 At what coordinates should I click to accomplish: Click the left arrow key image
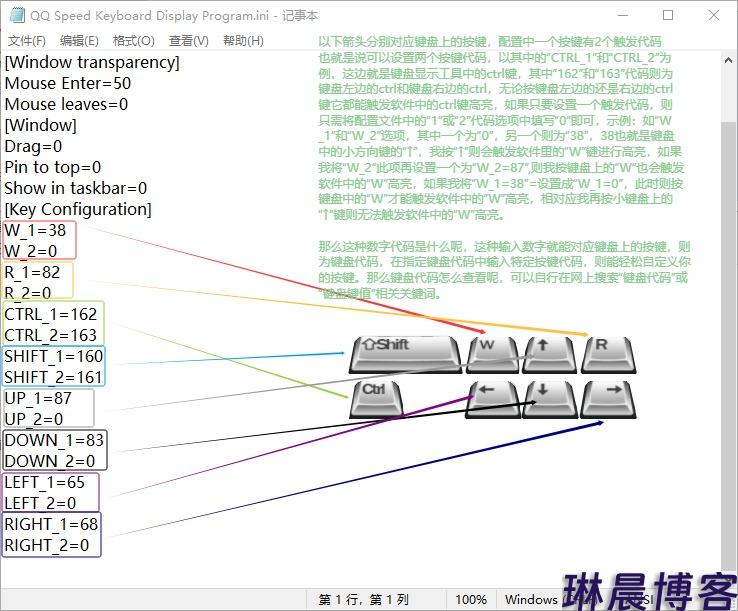click(x=493, y=398)
